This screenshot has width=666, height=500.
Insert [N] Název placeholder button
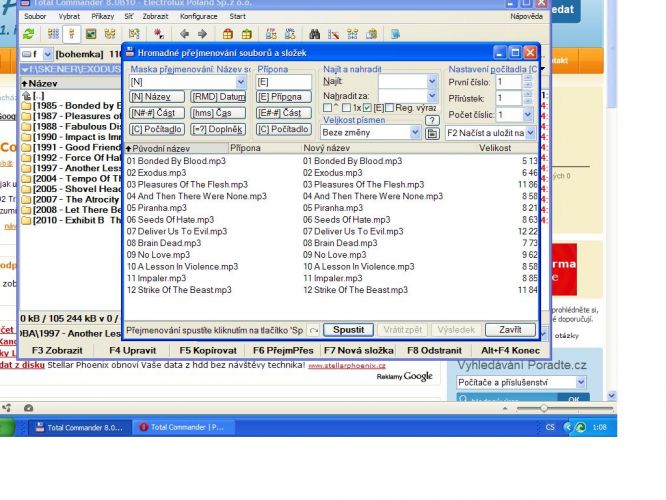[157, 97]
